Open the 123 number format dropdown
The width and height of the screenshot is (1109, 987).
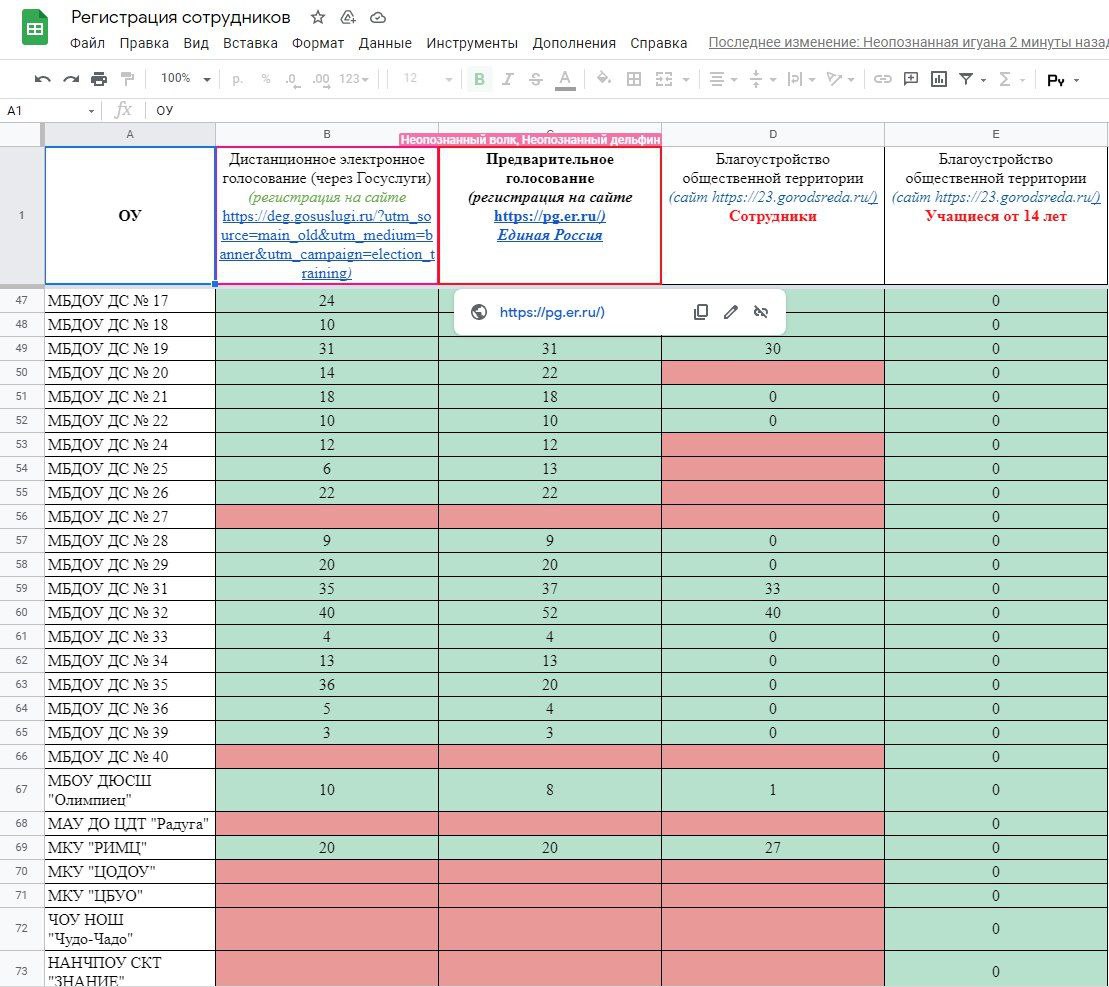[354, 79]
